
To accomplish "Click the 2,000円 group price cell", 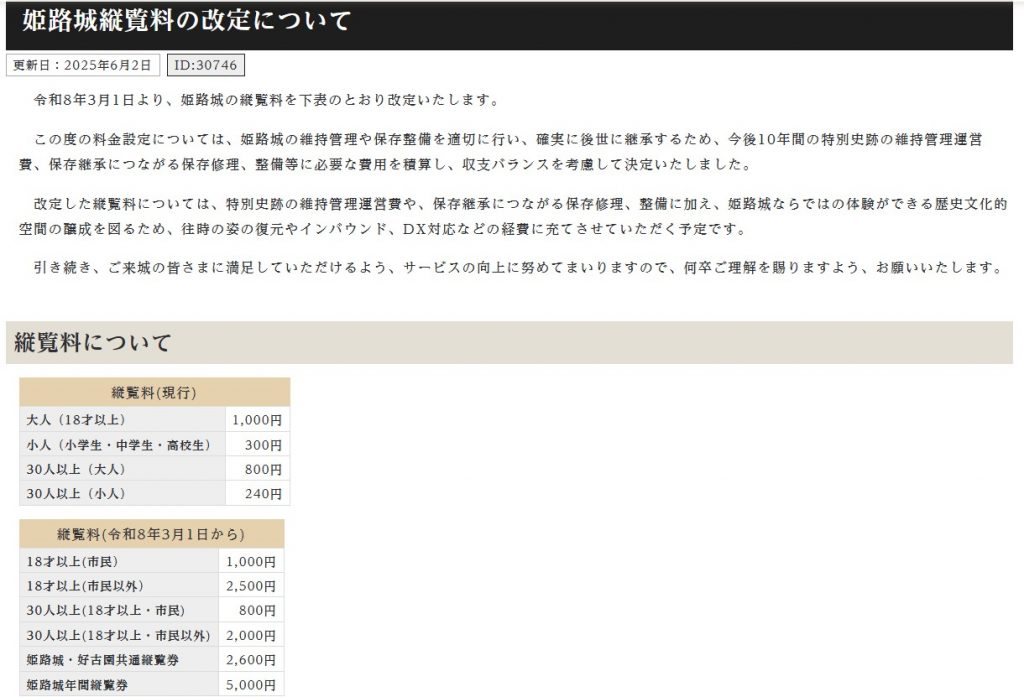I will (251, 635).
